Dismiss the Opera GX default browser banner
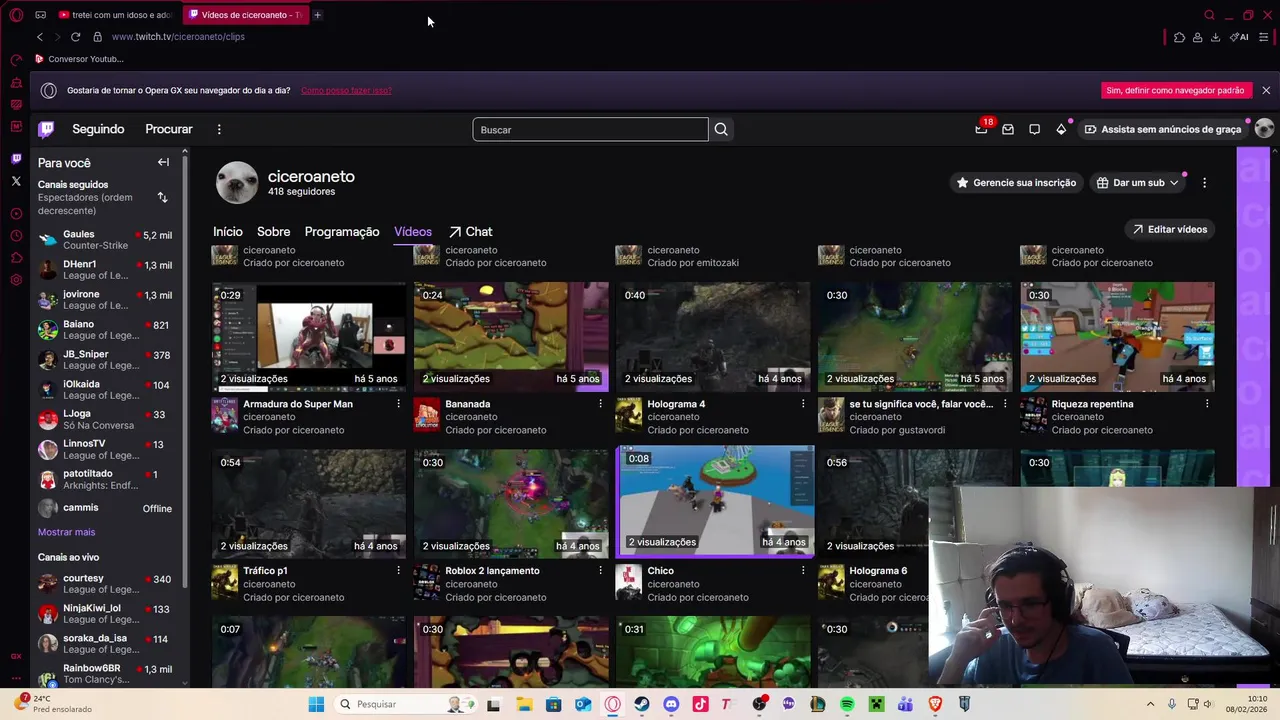Viewport: 1280px width, 720px height. [1266, 90]
